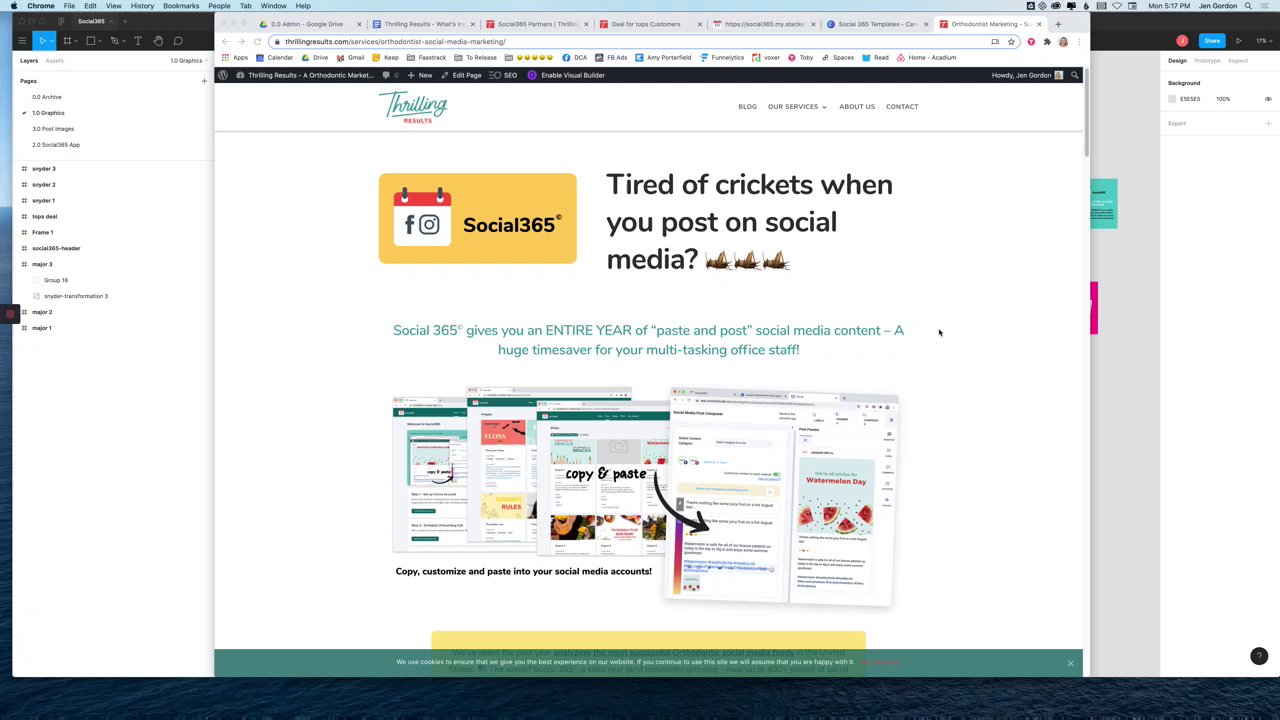The height and width of the screenshot is (720, 1280).
Task: Open the Blog nav link
Action: click(747, 106)
